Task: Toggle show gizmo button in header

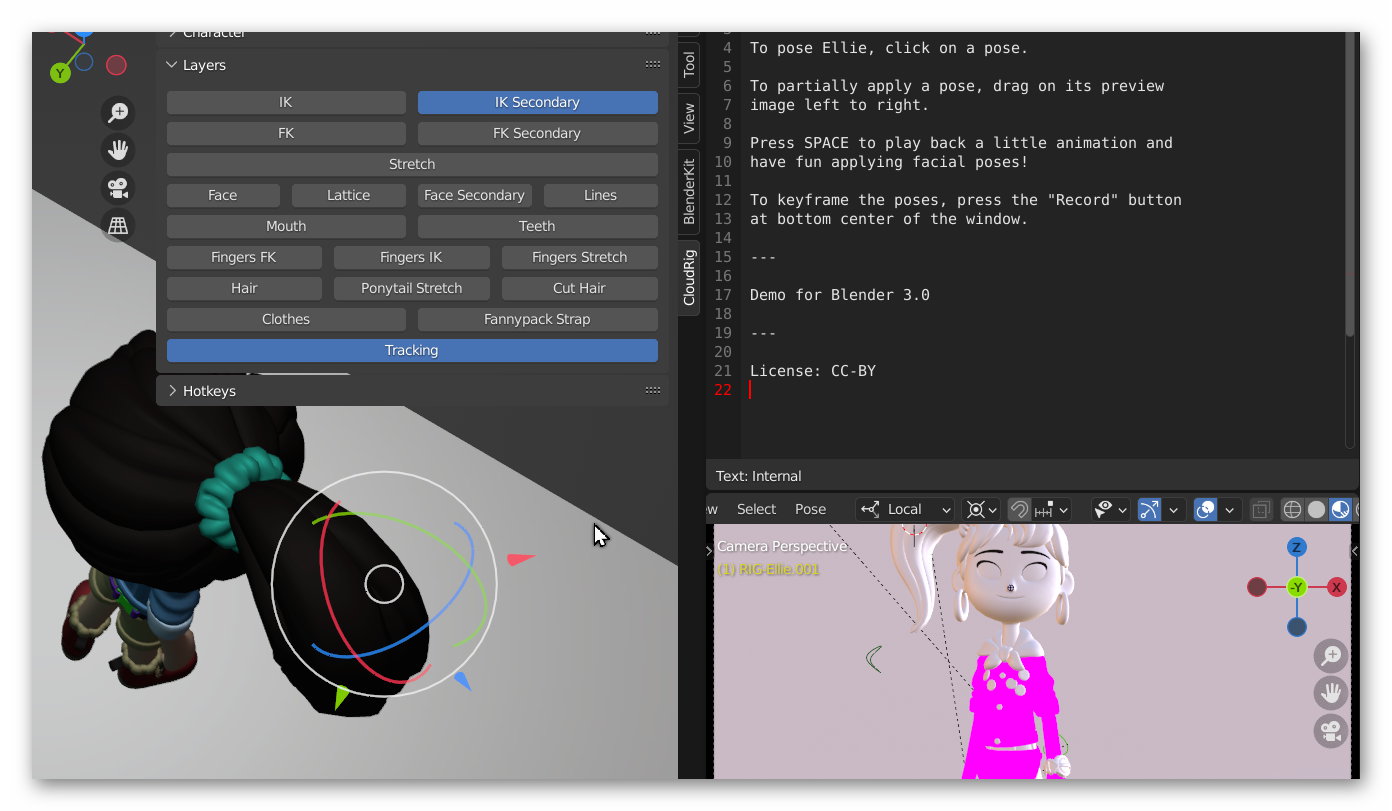Action: point(1150,509)
